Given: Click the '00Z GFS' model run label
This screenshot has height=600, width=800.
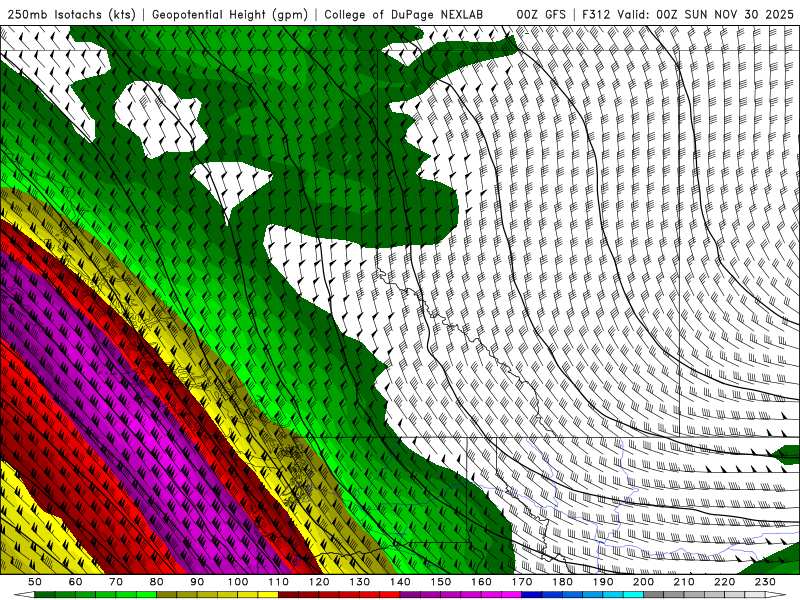Looking at the screenshot, I should (541, 15).
